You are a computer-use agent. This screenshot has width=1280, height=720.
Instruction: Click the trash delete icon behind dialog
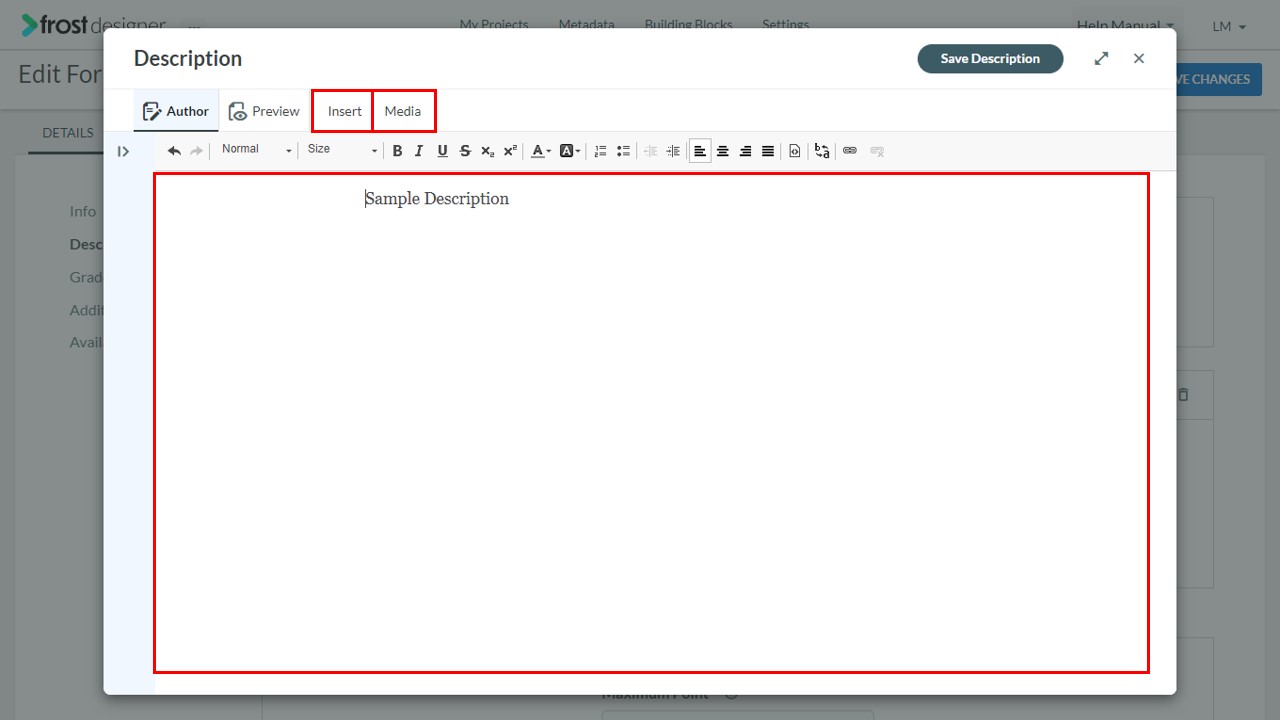point(1183,394)
